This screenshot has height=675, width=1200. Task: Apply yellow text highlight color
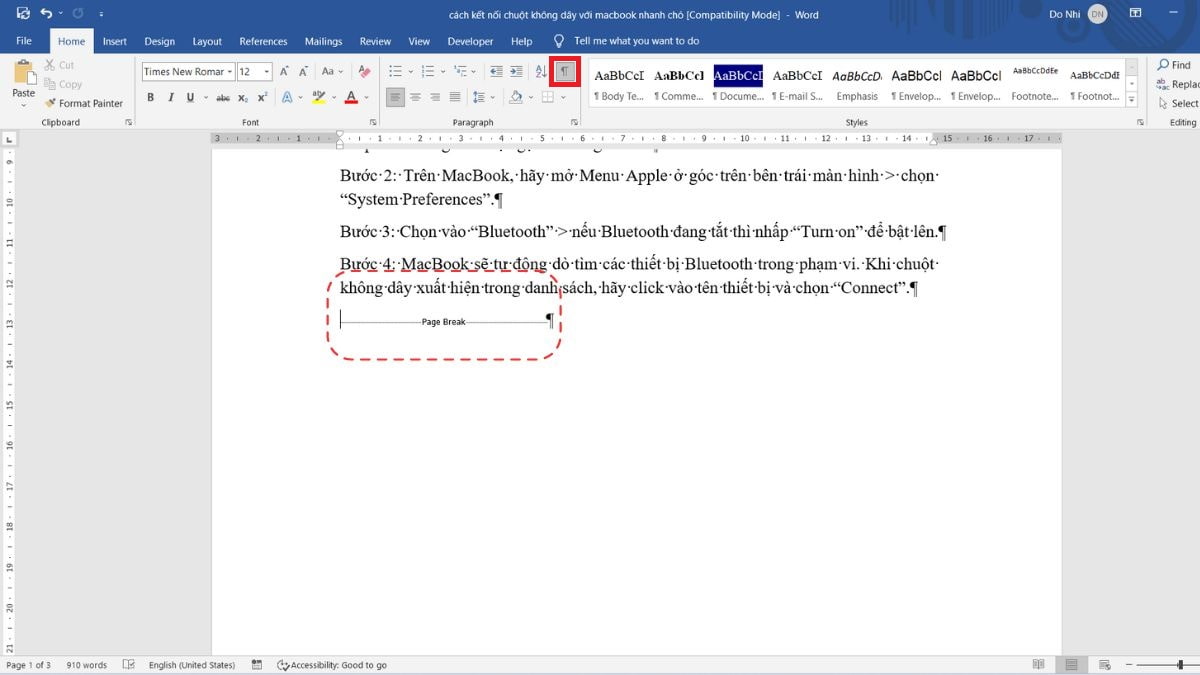tap(318, 97)
